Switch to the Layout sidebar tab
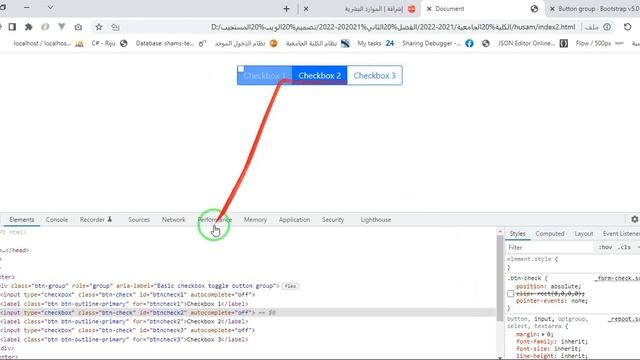Viewport: 640px width, 360px height. pyautogui.click(x=584, y=233)
